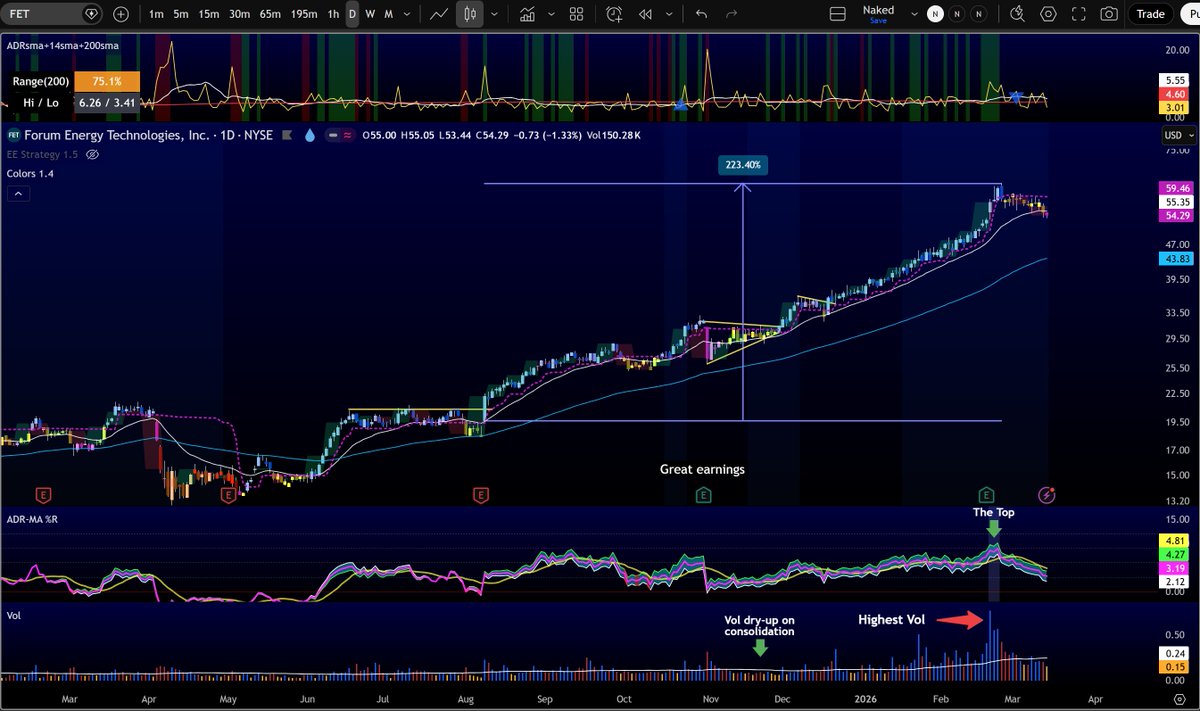The image size is (1200, 711).
Task: Take a snapshot with the camera icon
Action: [1108, 14]
